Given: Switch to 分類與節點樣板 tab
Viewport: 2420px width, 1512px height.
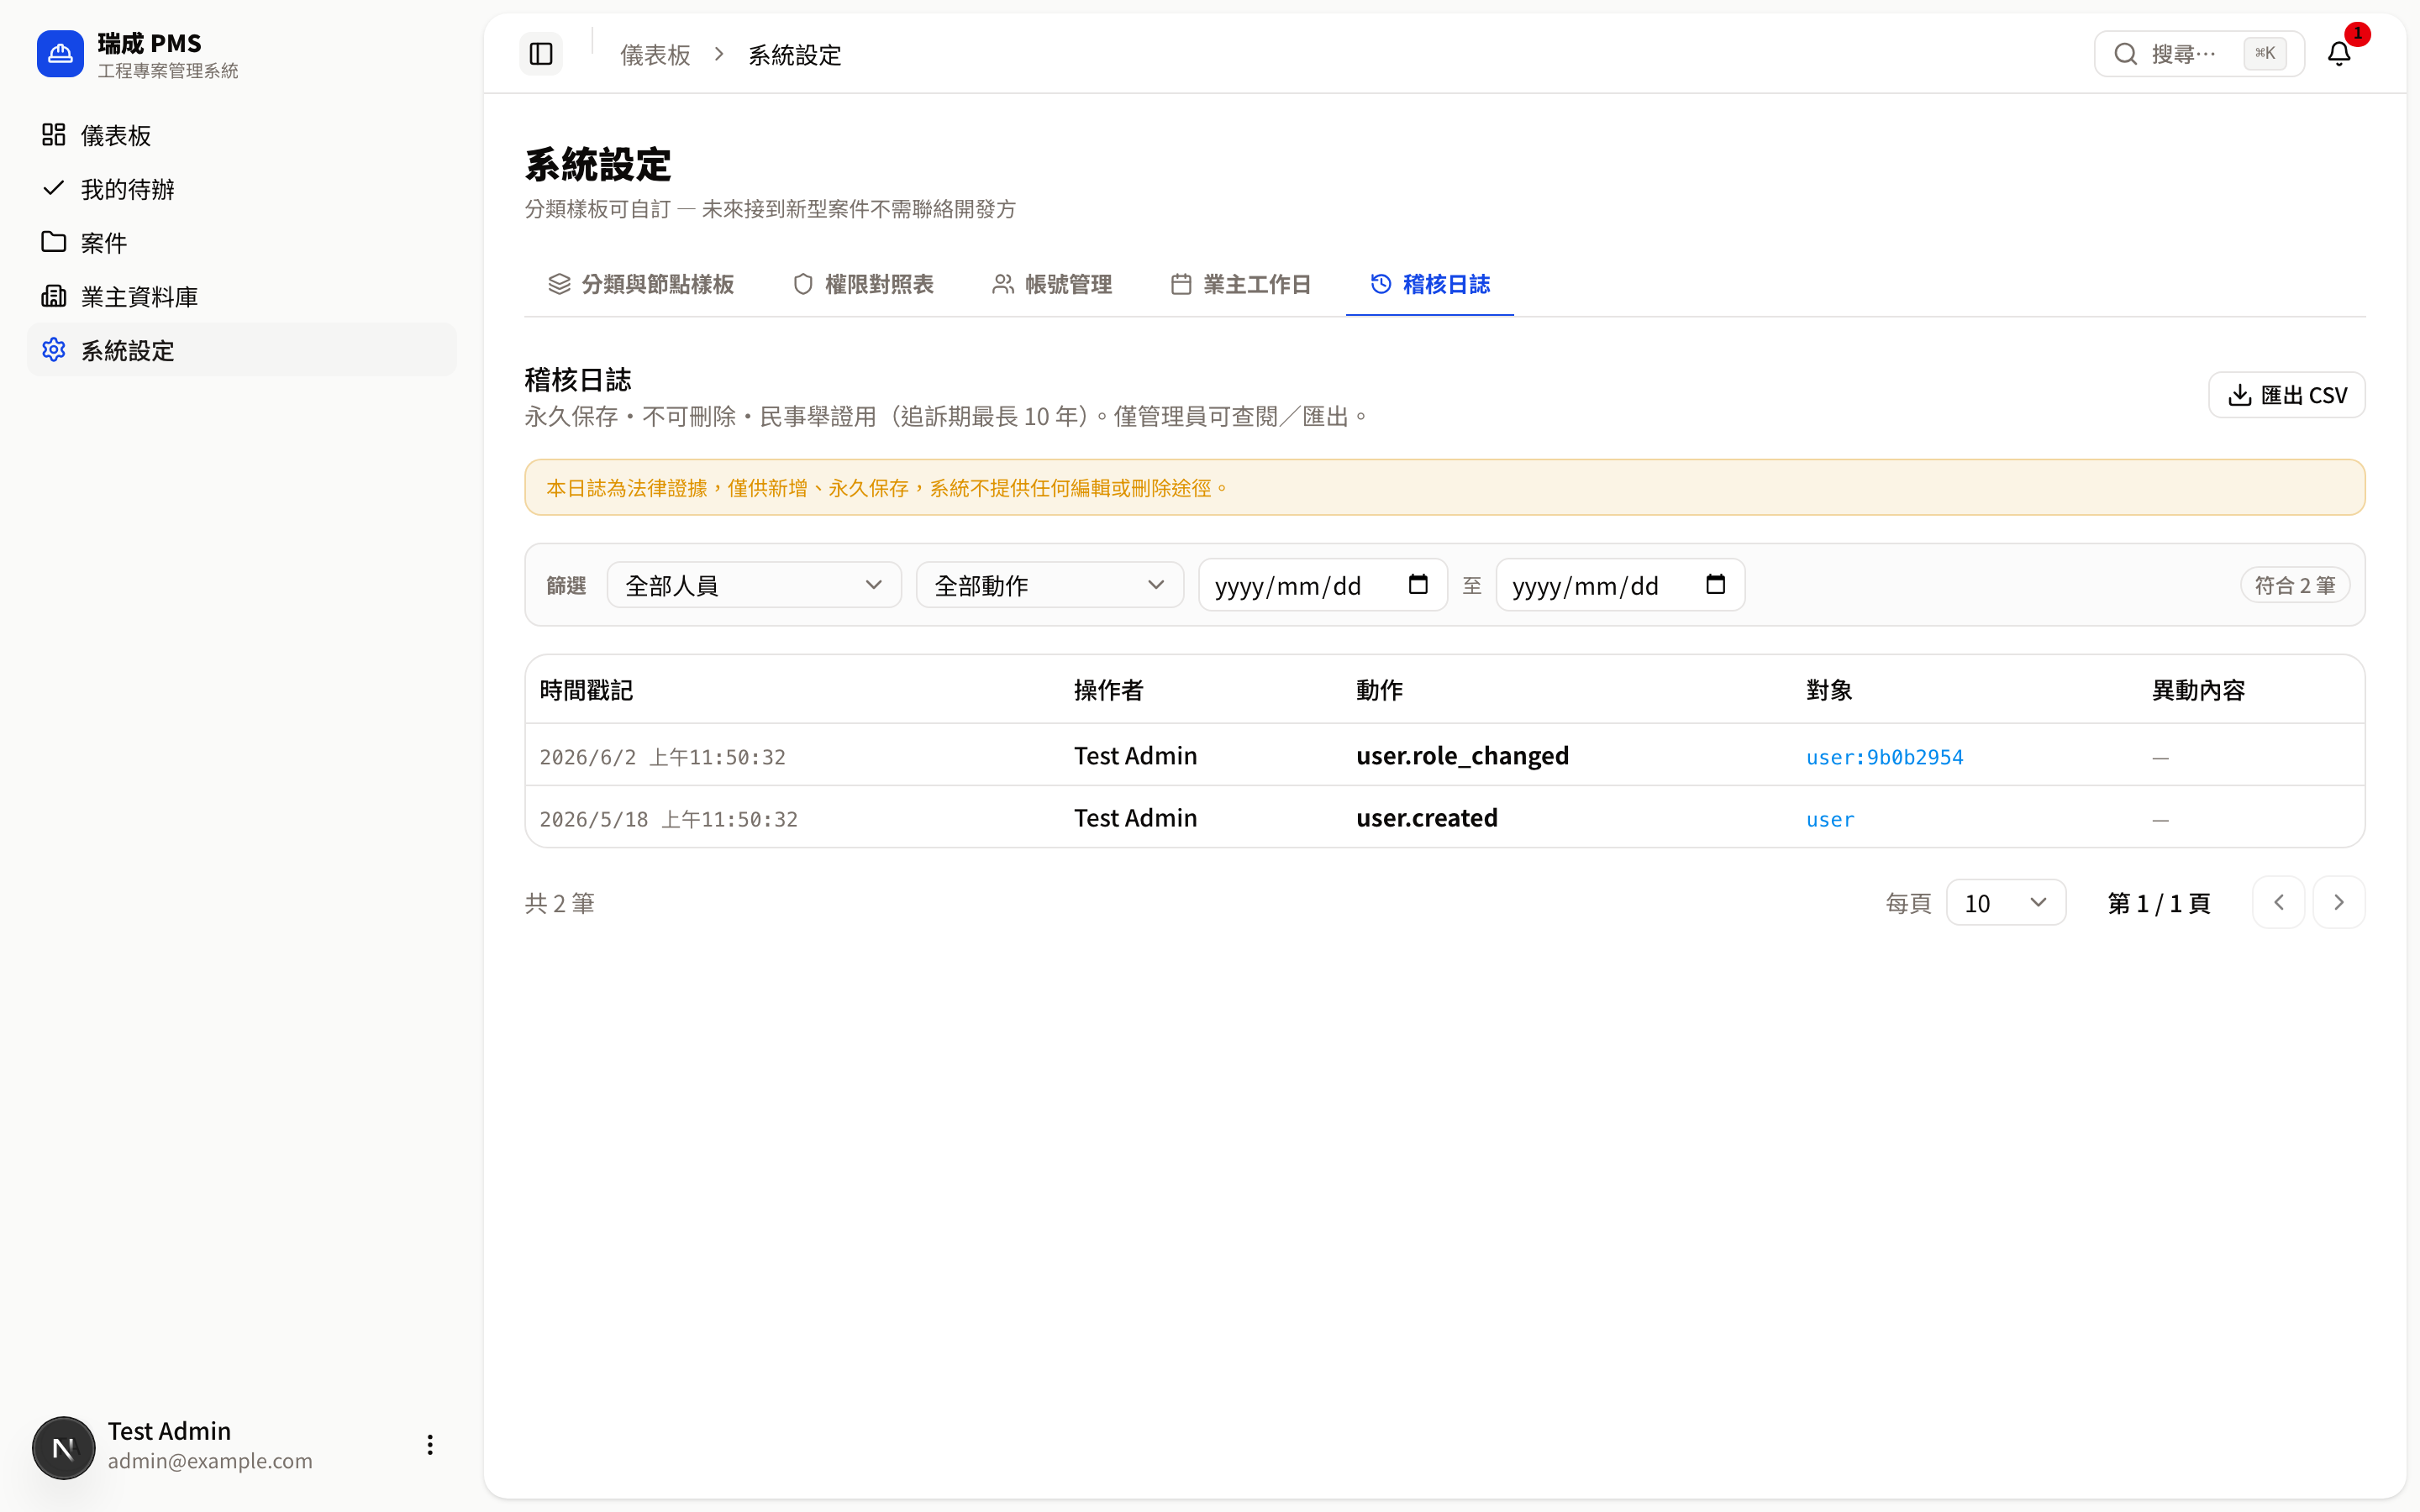Looking at the screenshot, I should click(x=641, y=285).
